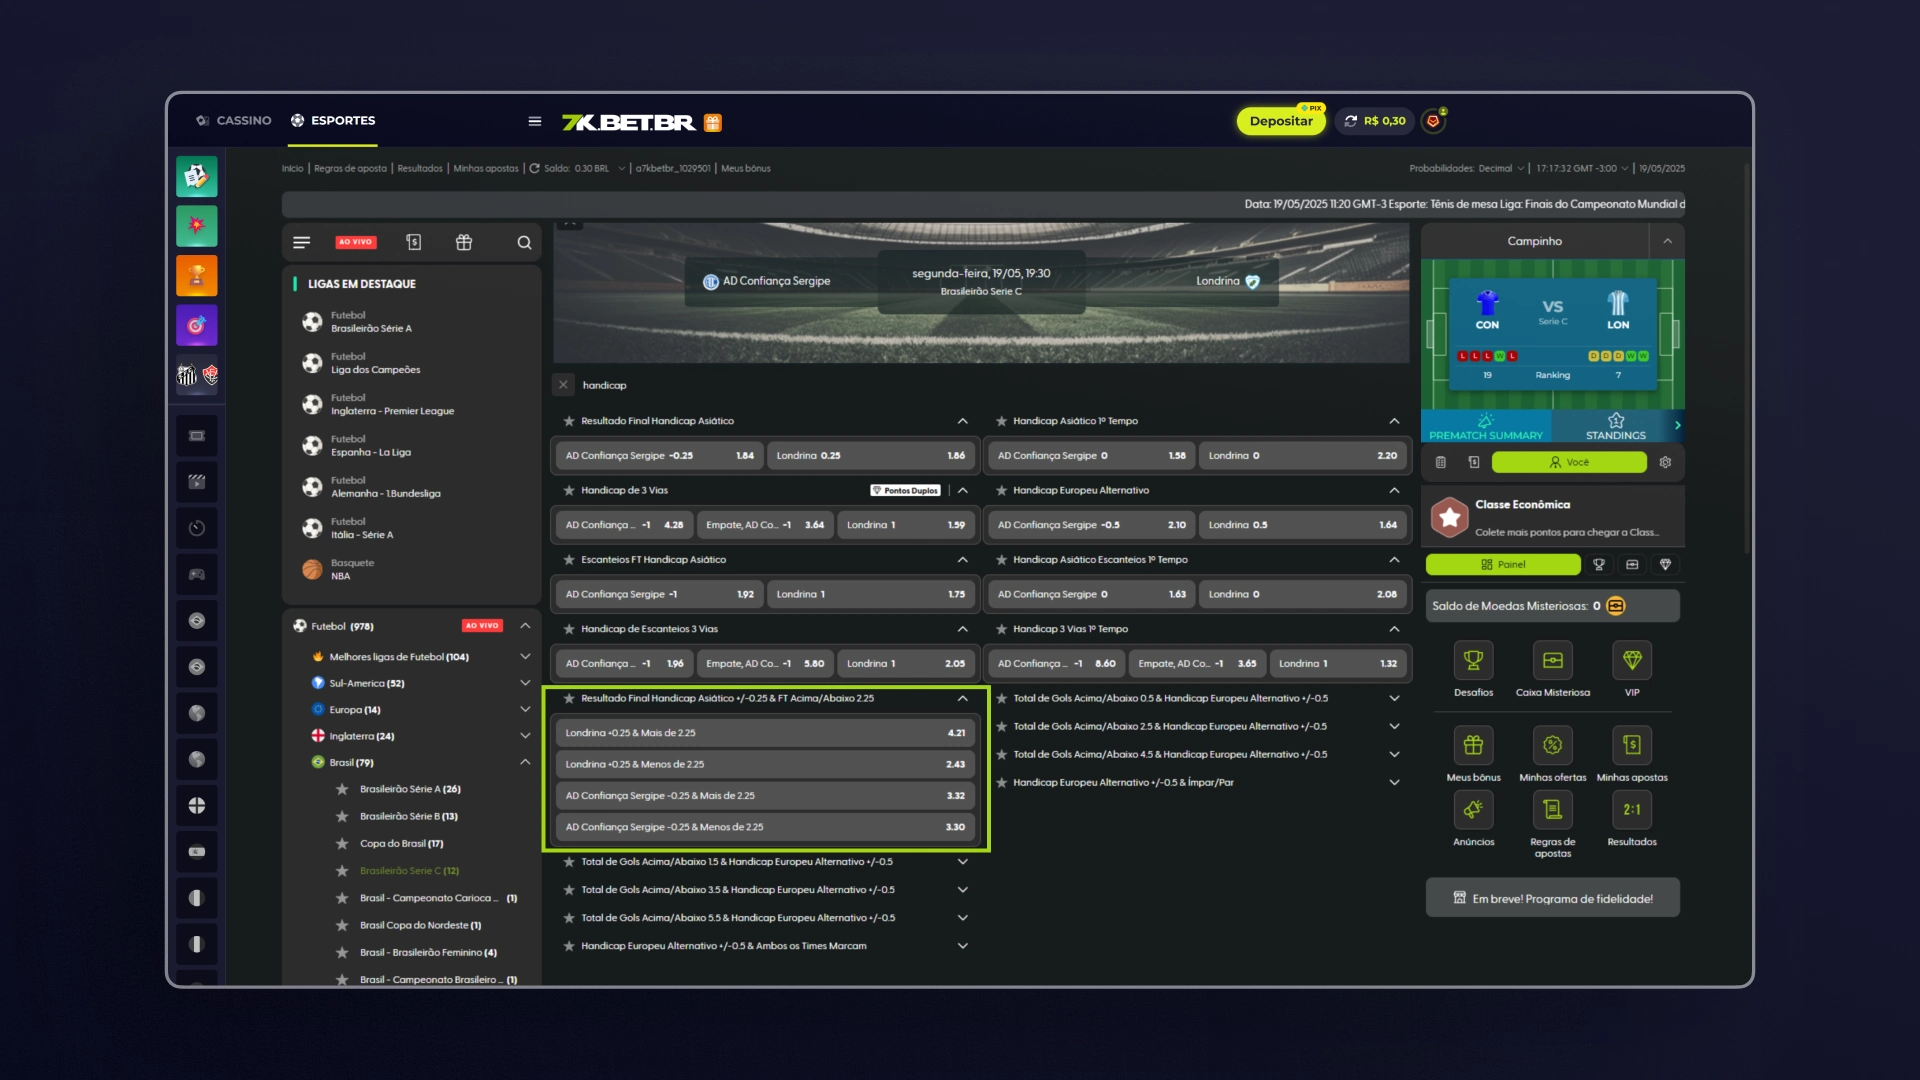
Task: Open Regras de apostas icon
Action: (1552, 810)
